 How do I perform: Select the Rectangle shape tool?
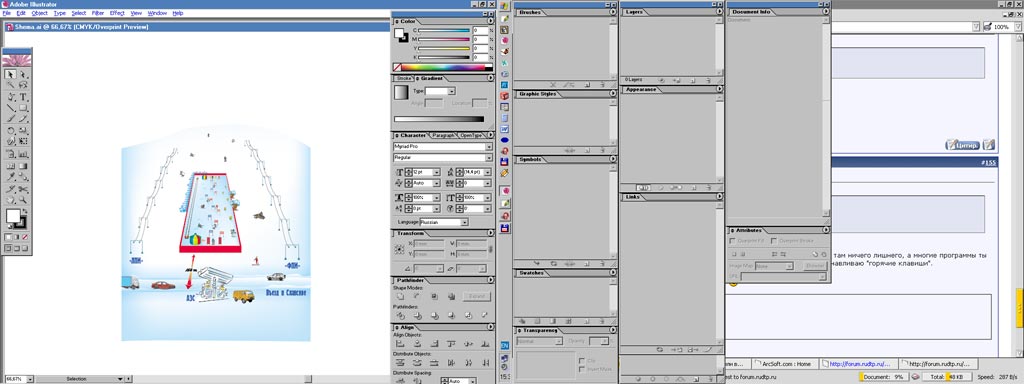(x=23, y=107)
